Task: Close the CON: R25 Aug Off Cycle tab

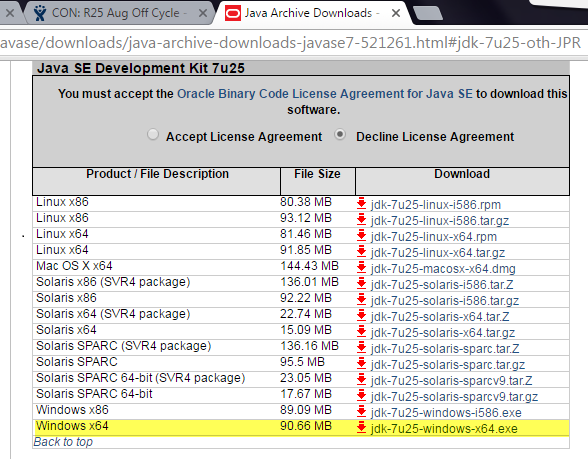Action: tap(202, 14)
